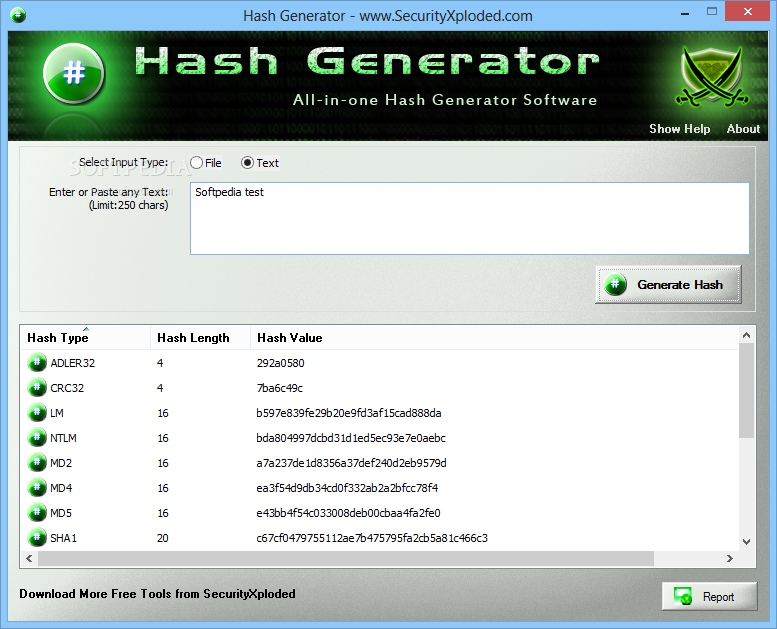Image resolution: width=777 pixels, height=629 pixels.
Task: Select the File input type radio button
Action: click(197, 163)
